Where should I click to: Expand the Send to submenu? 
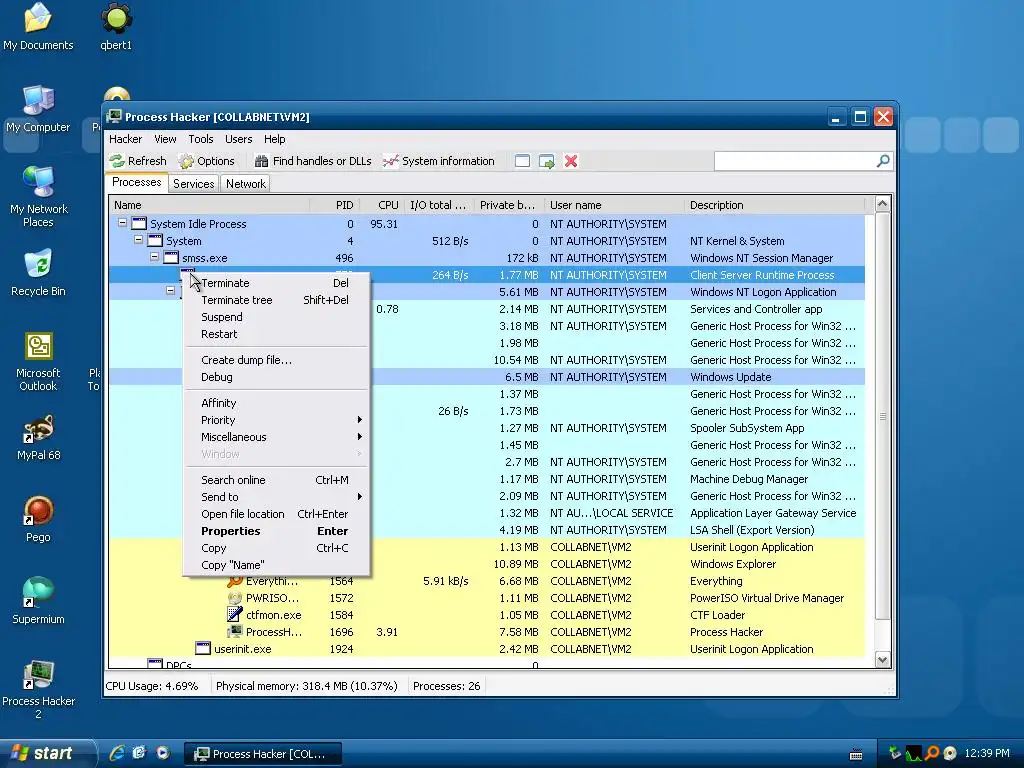click(276, 497)
